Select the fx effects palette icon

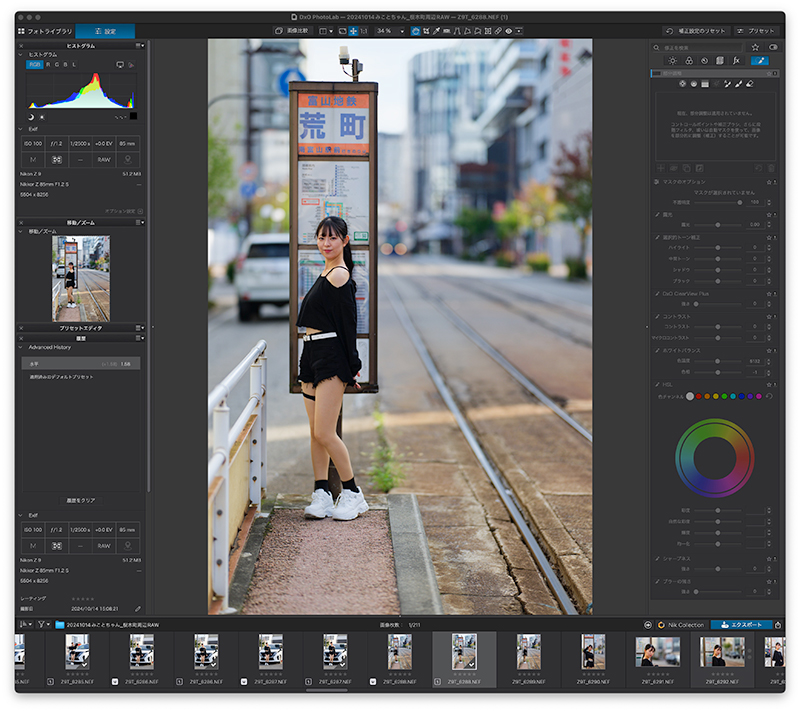pyautogui.click(x=736, y=60)
